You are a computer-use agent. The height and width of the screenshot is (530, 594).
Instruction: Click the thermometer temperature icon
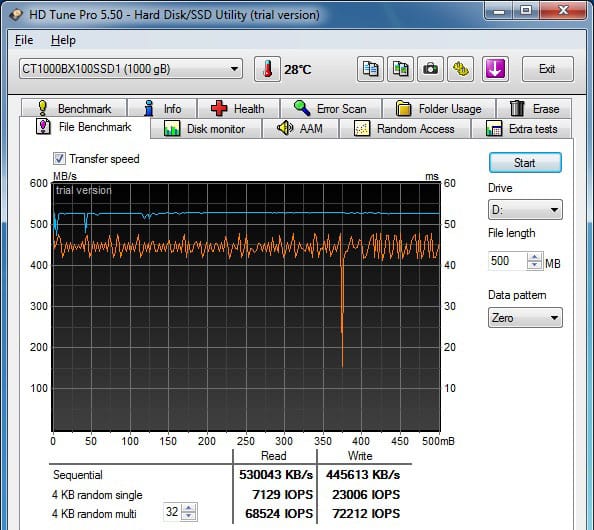pyautogui.click(x=267, y=69)
